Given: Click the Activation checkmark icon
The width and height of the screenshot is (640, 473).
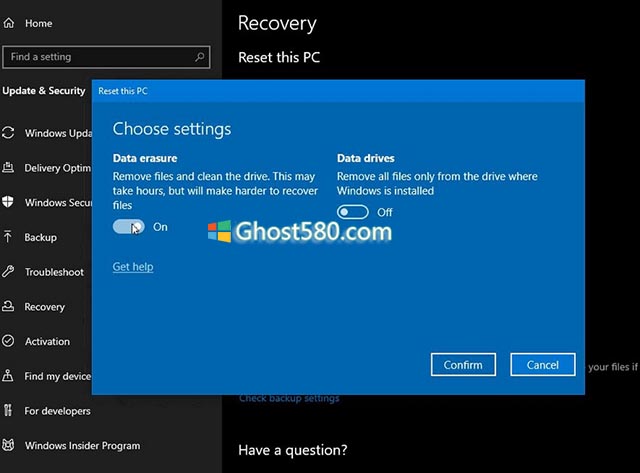Looking at the screenshot, I should point(9,342).
